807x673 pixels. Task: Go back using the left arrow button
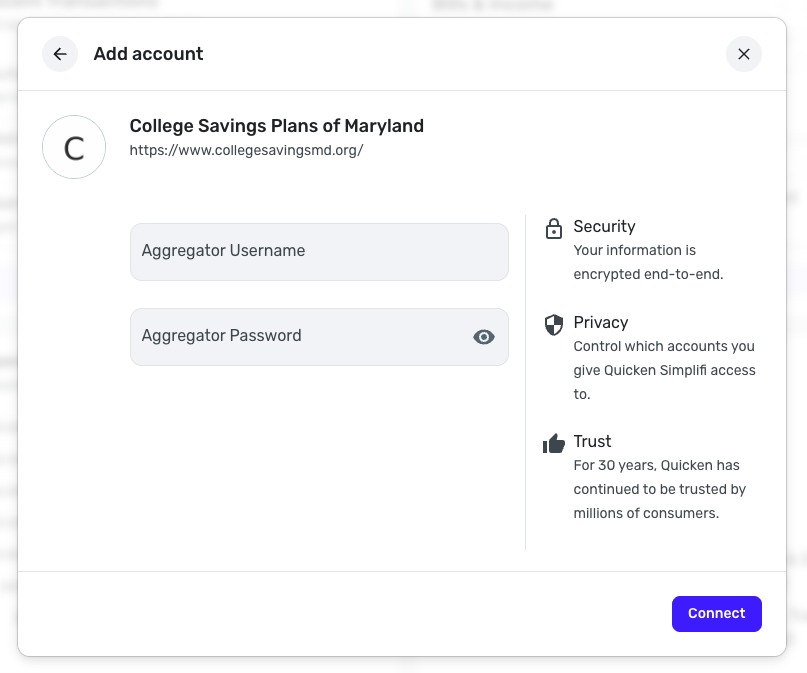tap(60, 54)
